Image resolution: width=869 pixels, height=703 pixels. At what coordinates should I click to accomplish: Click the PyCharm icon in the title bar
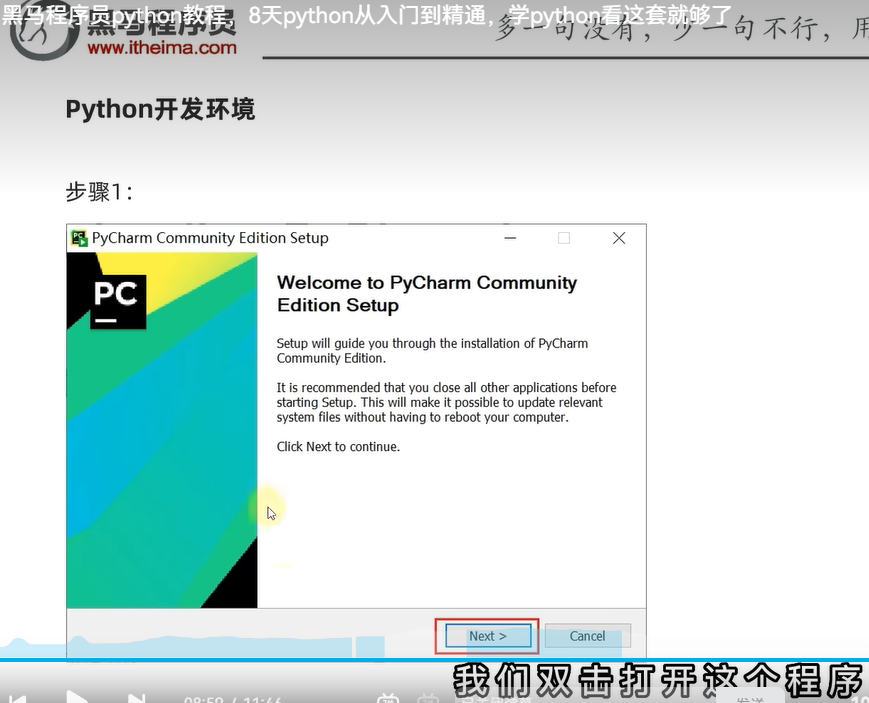(x=79, y=238)
